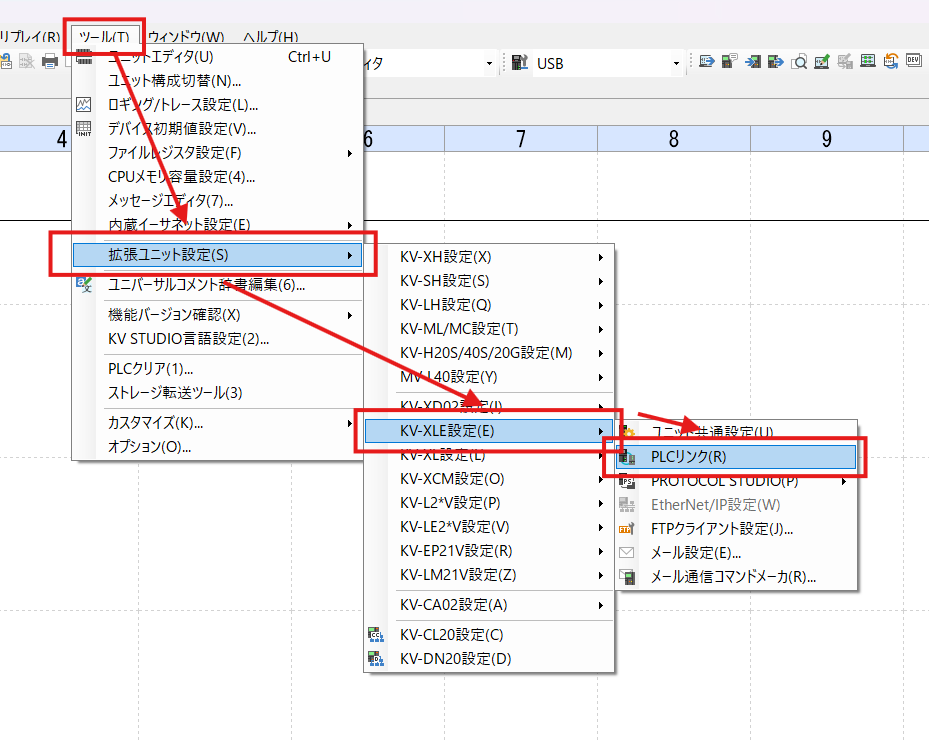Expand the PROTOCOL STUDIO(P) submenu
This screenshot has height=742, width=929.
(844, 482)
